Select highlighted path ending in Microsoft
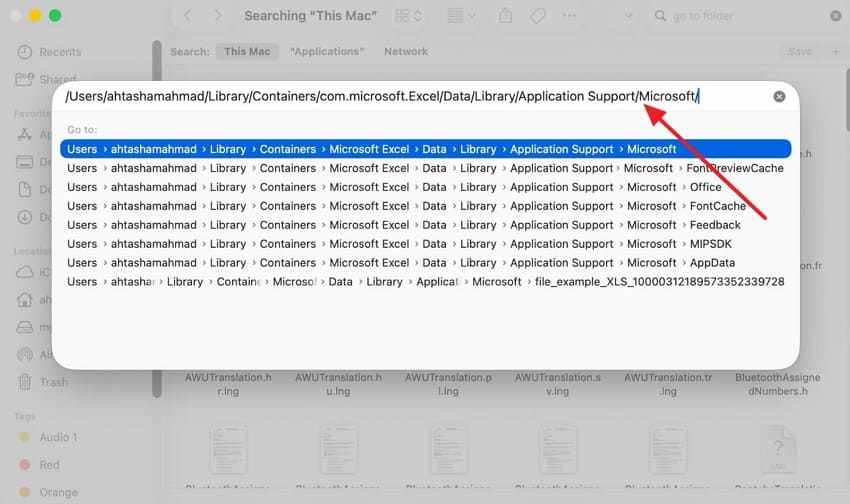 426,149
